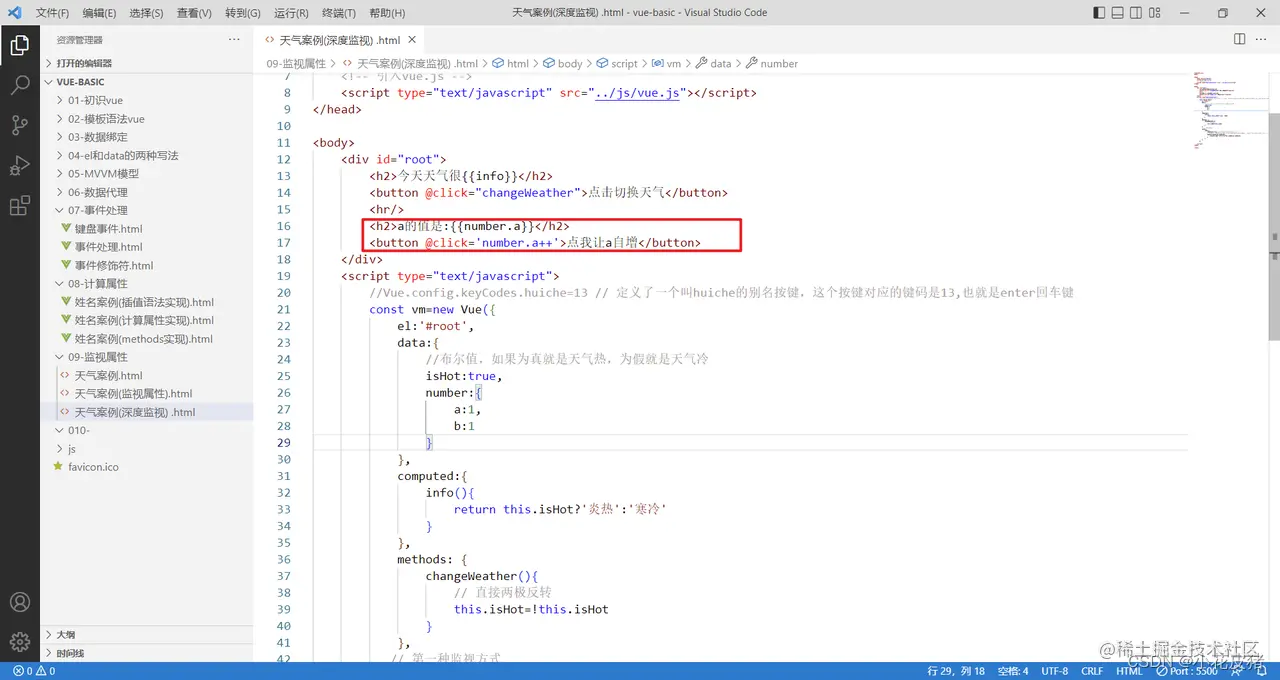Click the 09-监视属性 breadcrumb

point(296,63)
